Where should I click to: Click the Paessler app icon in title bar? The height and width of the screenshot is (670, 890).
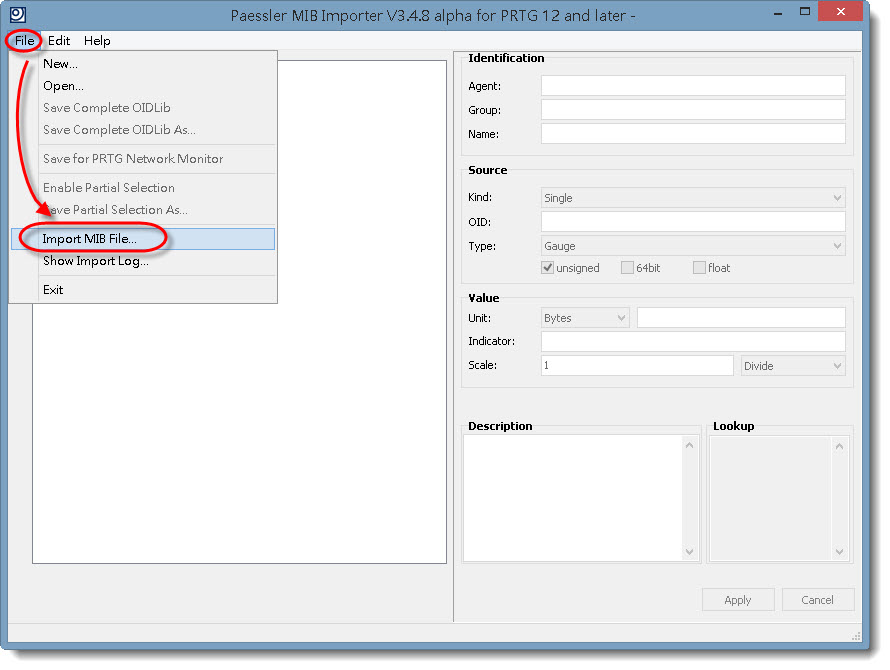(x=18, y=15)
